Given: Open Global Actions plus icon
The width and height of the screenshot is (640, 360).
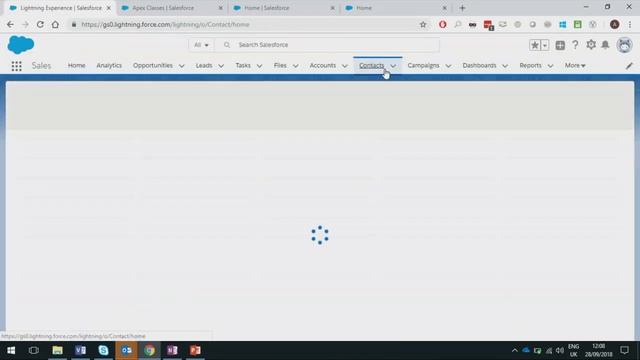Looking at the screenshot, I should 560,45.
